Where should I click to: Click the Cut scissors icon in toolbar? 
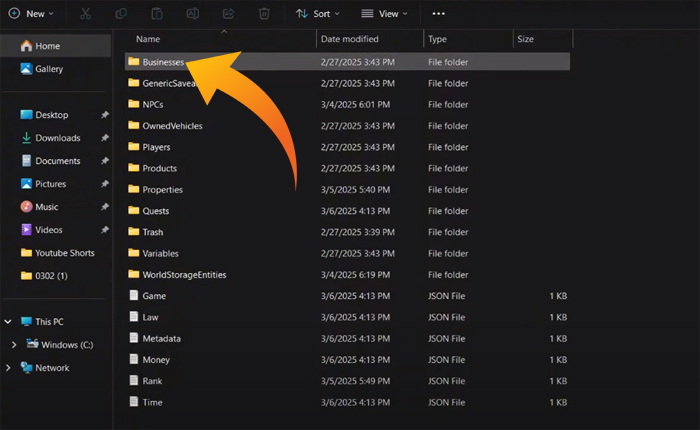point(85,14)
